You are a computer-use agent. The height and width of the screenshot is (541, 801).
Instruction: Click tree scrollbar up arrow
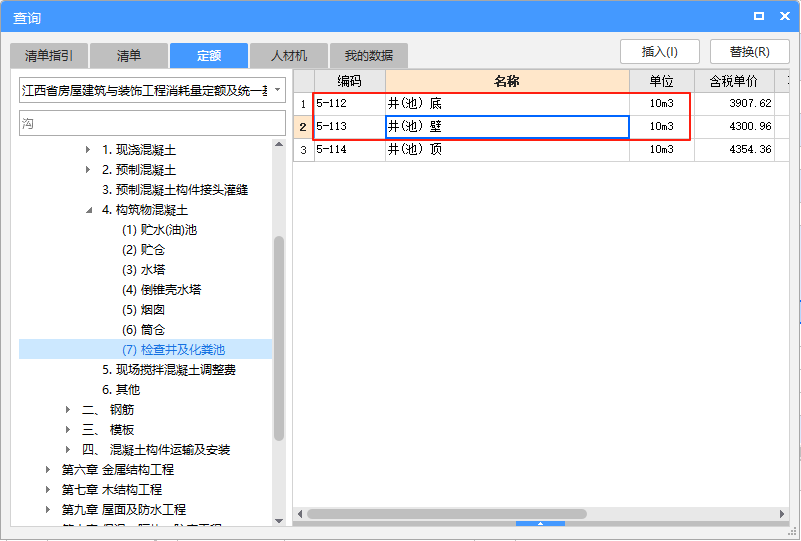point(279,145)
